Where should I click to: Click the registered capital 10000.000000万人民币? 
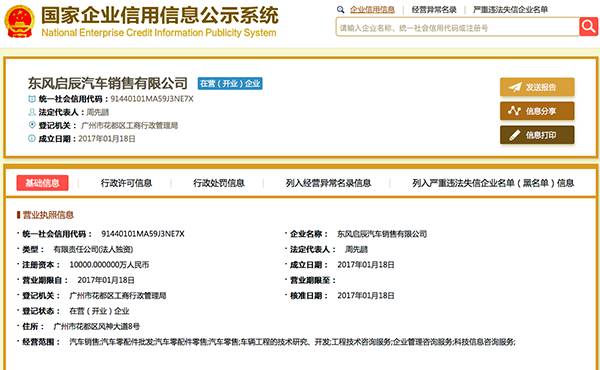click(x=109, y=265)
